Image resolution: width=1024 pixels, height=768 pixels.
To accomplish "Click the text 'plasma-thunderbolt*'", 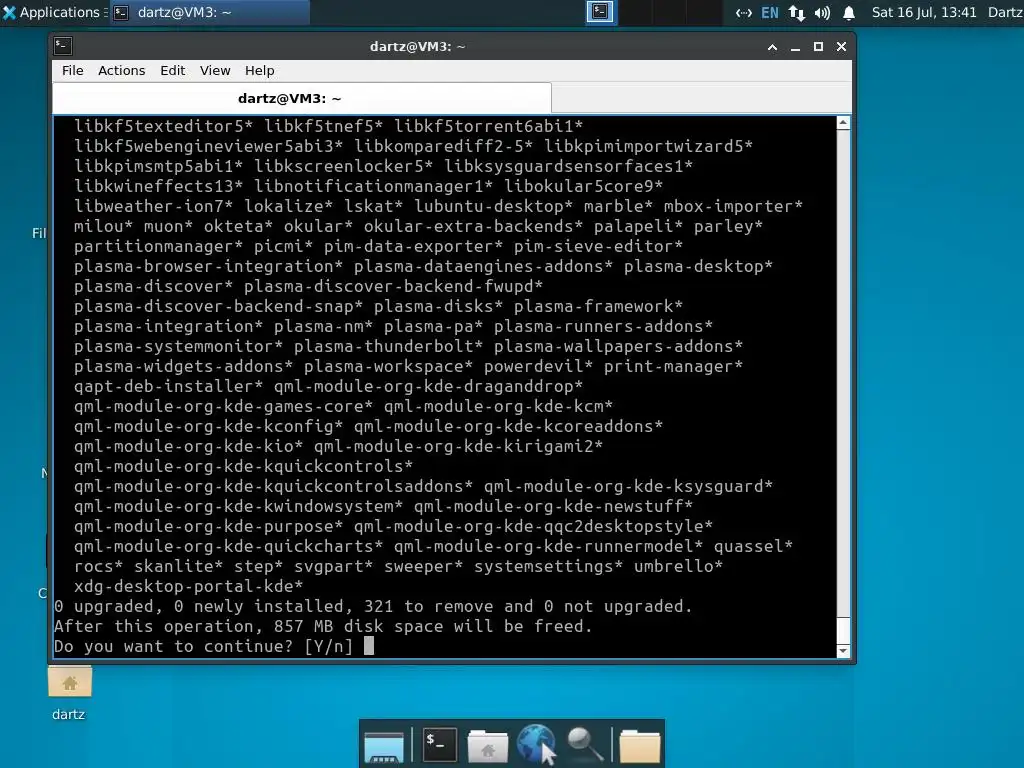I will (388, 346).
